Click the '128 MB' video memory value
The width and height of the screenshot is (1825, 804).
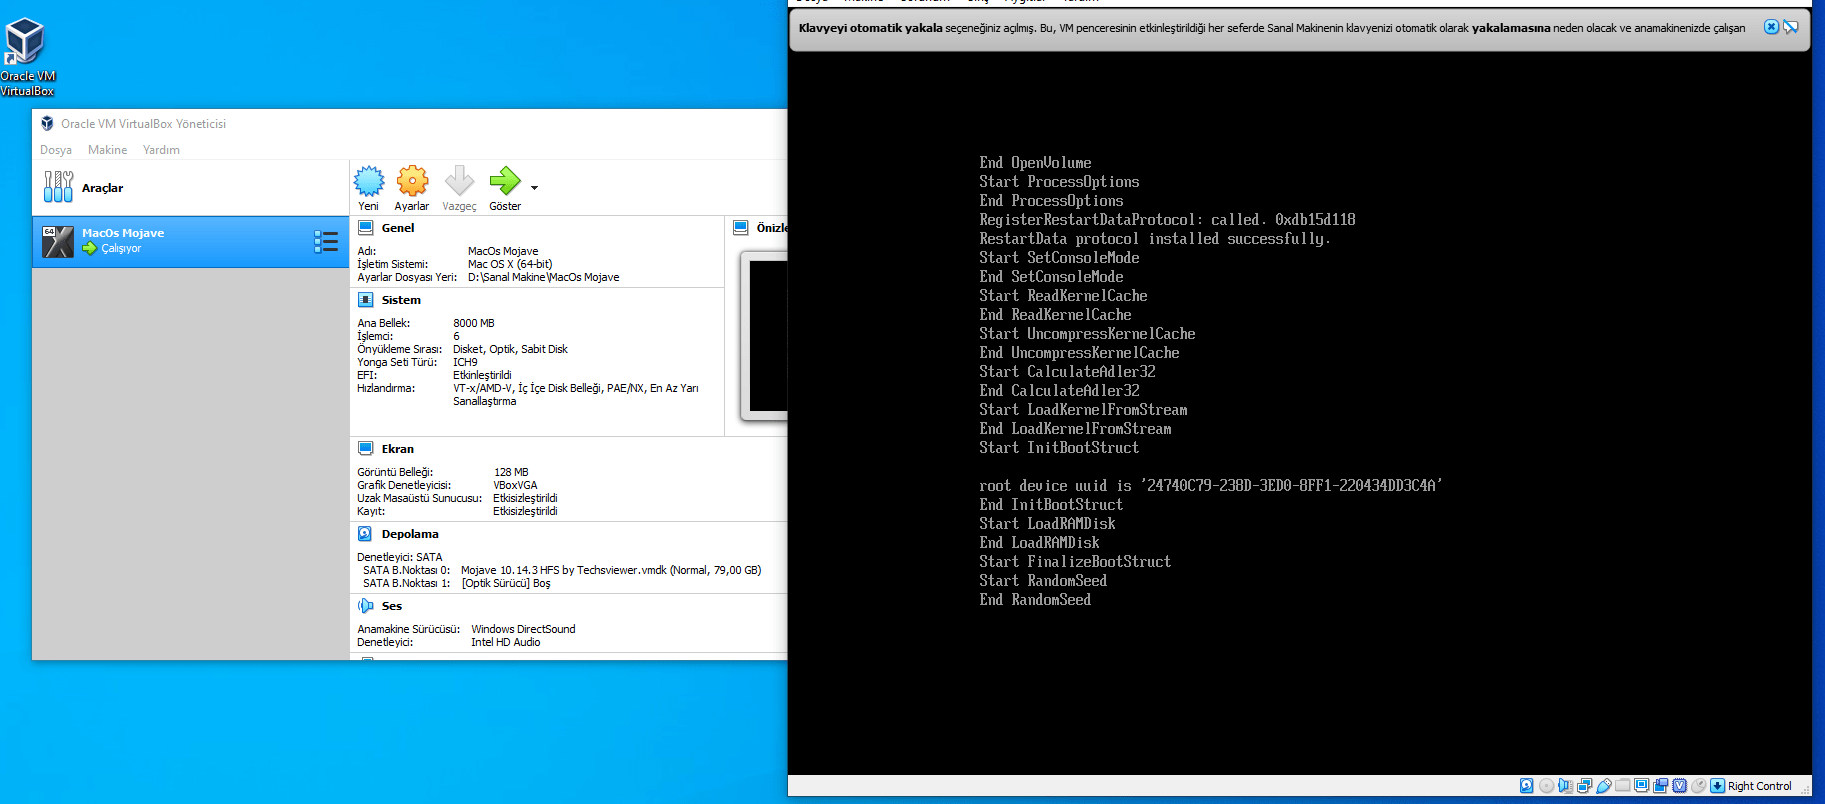click(511, 472)
